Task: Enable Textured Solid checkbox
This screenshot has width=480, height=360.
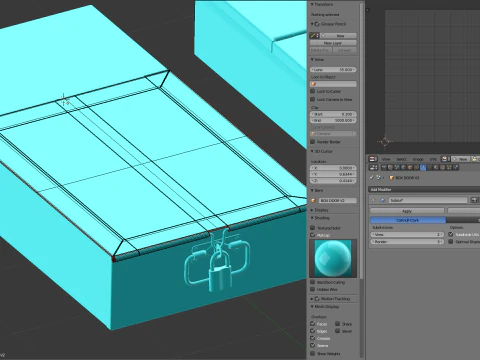Action: pyautogui.click(x=313, y=228)
